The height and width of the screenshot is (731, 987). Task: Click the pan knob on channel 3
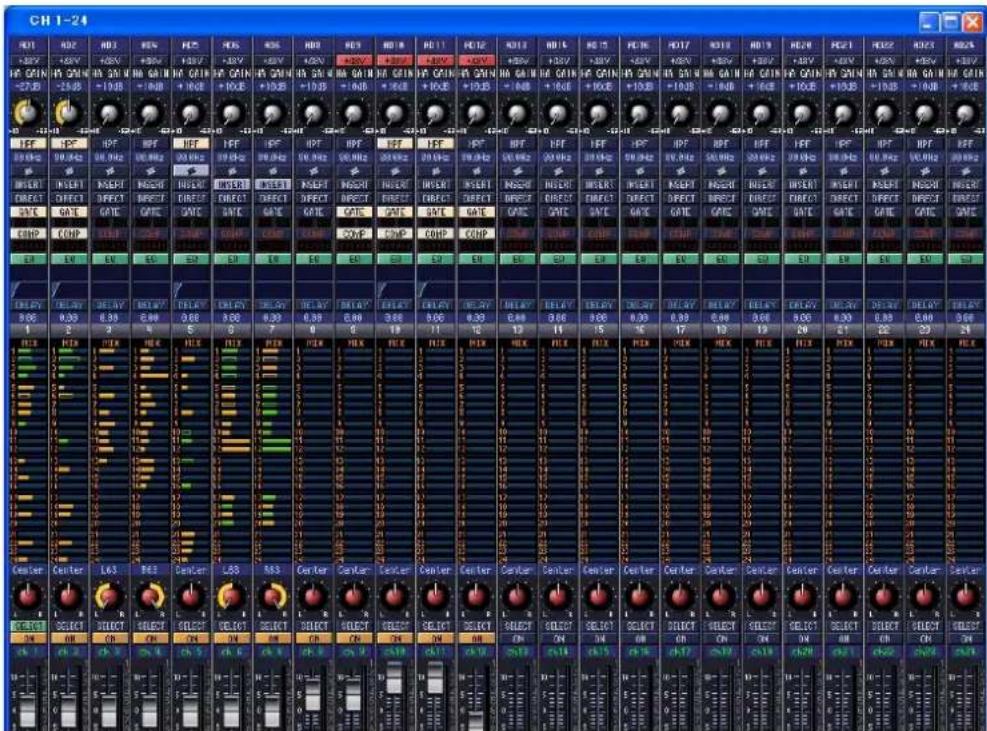[109, 596]
